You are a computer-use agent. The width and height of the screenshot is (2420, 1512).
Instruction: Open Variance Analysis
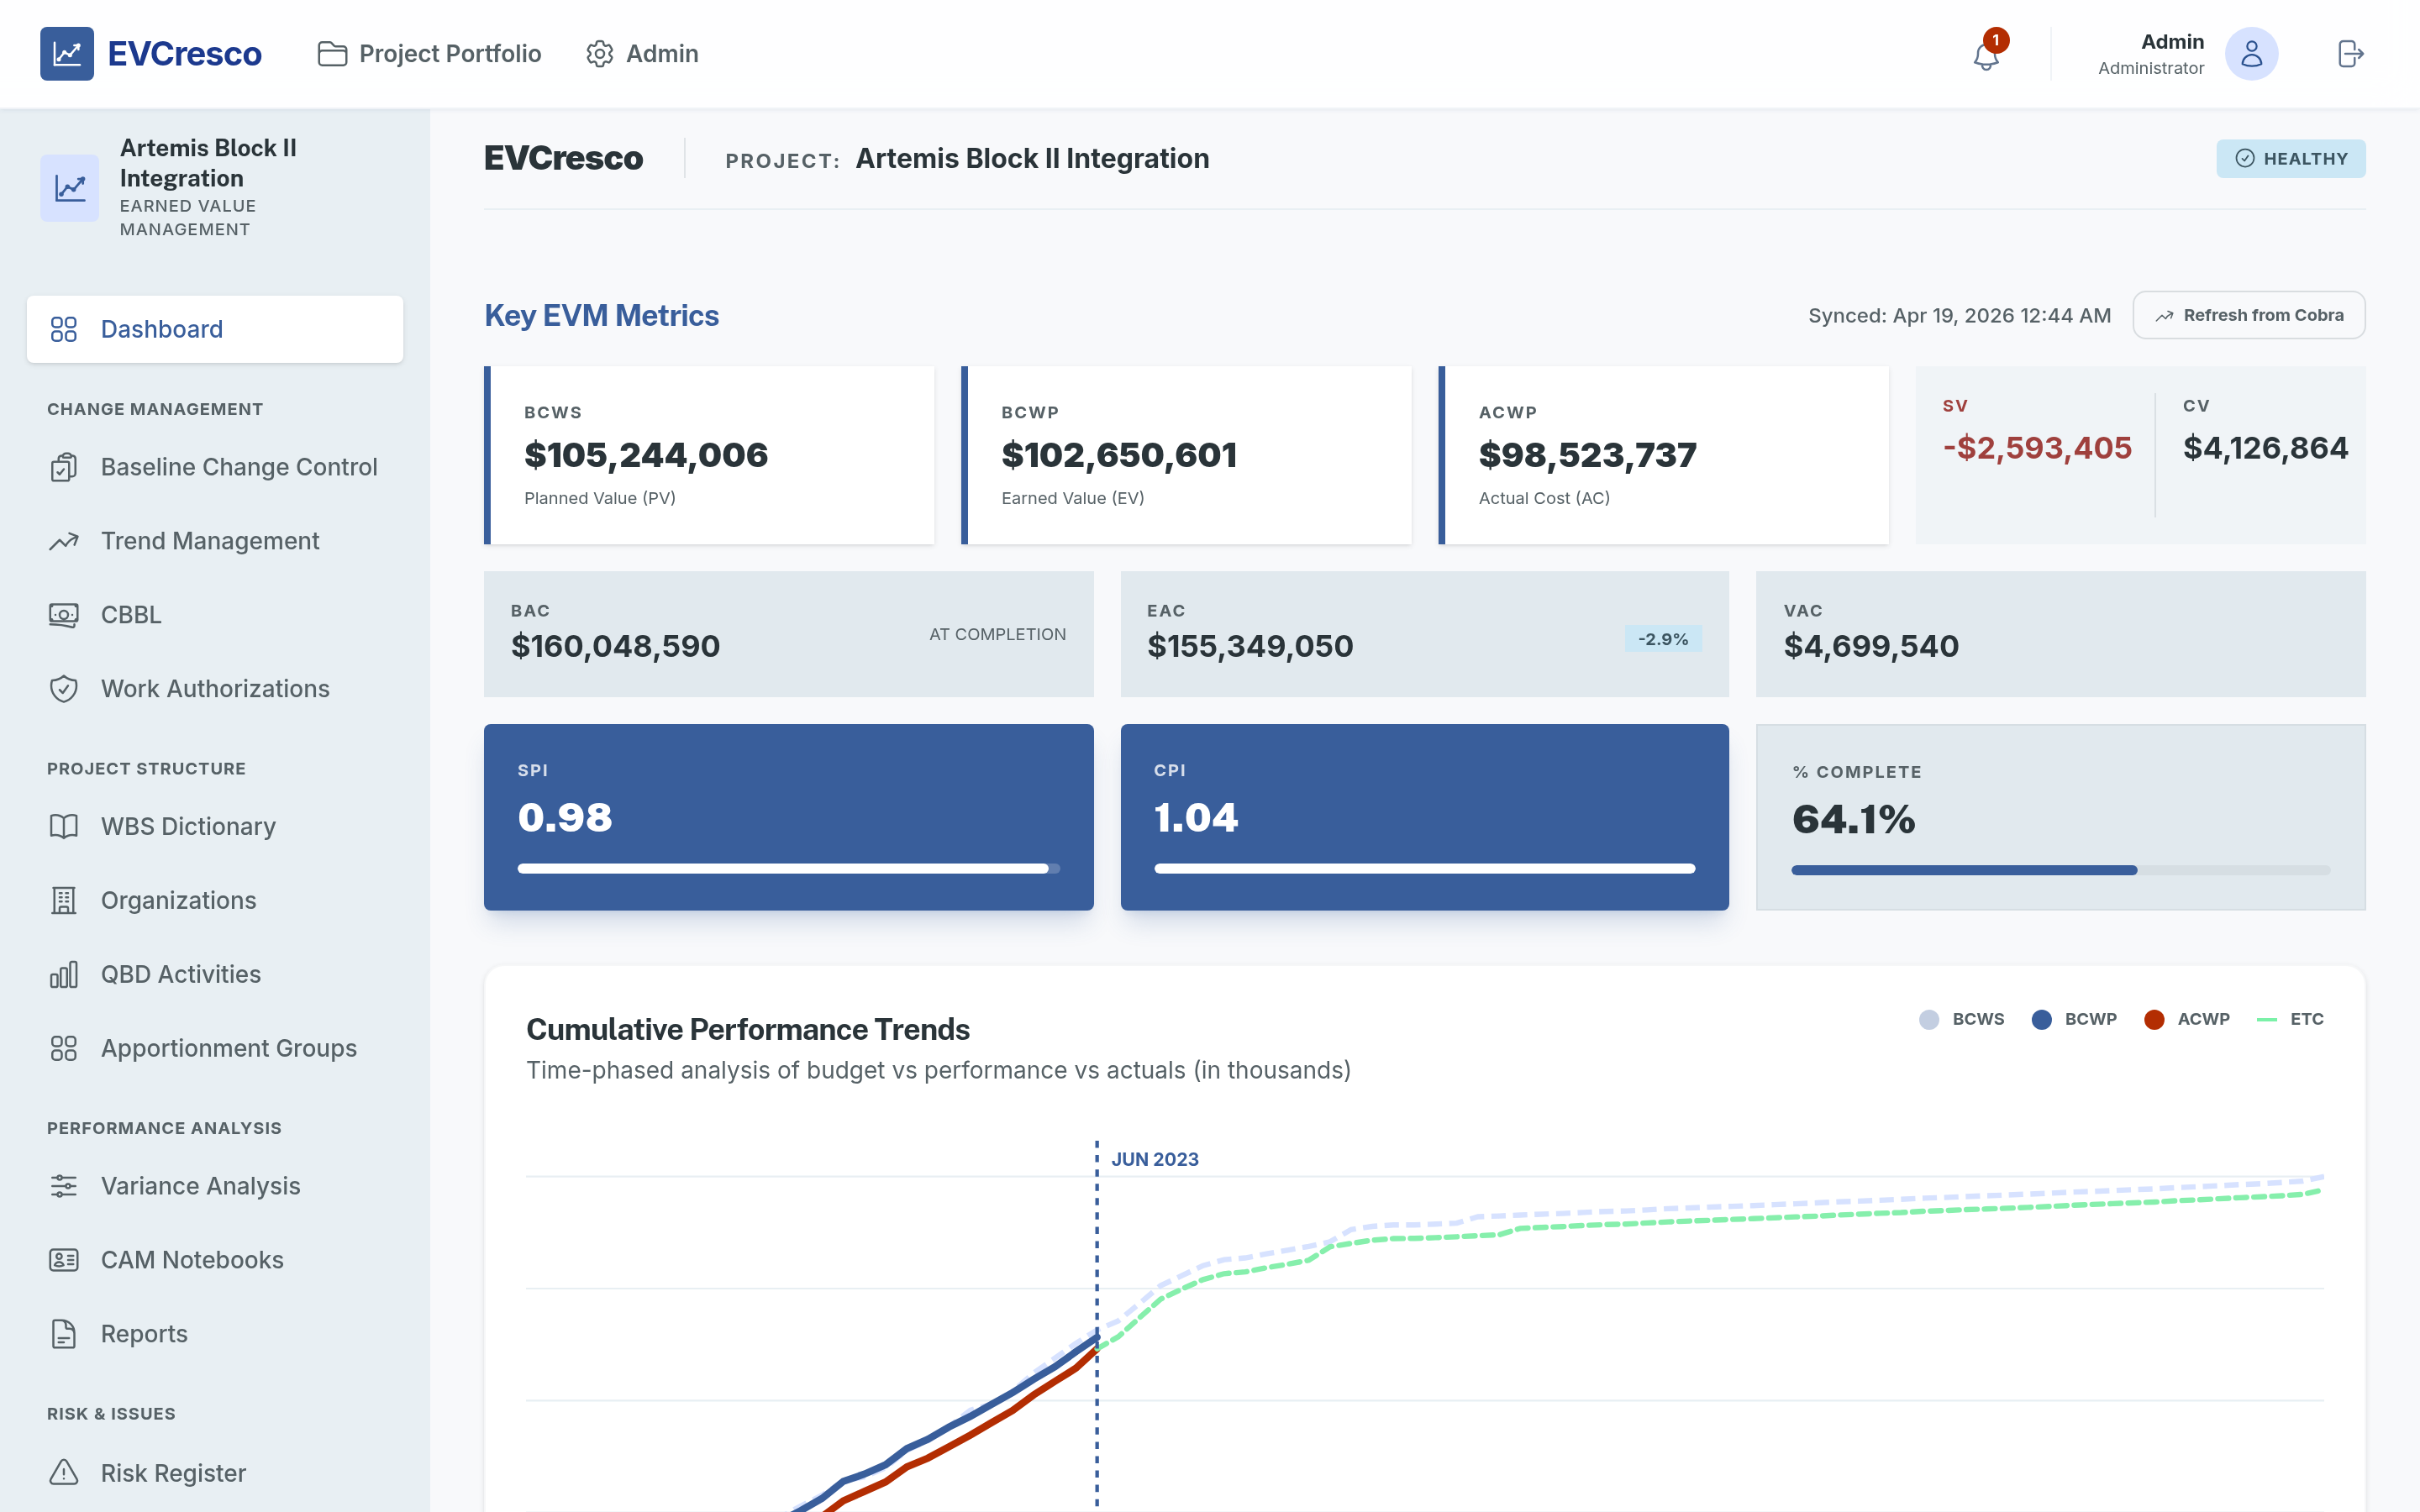tap(215, 1186)
